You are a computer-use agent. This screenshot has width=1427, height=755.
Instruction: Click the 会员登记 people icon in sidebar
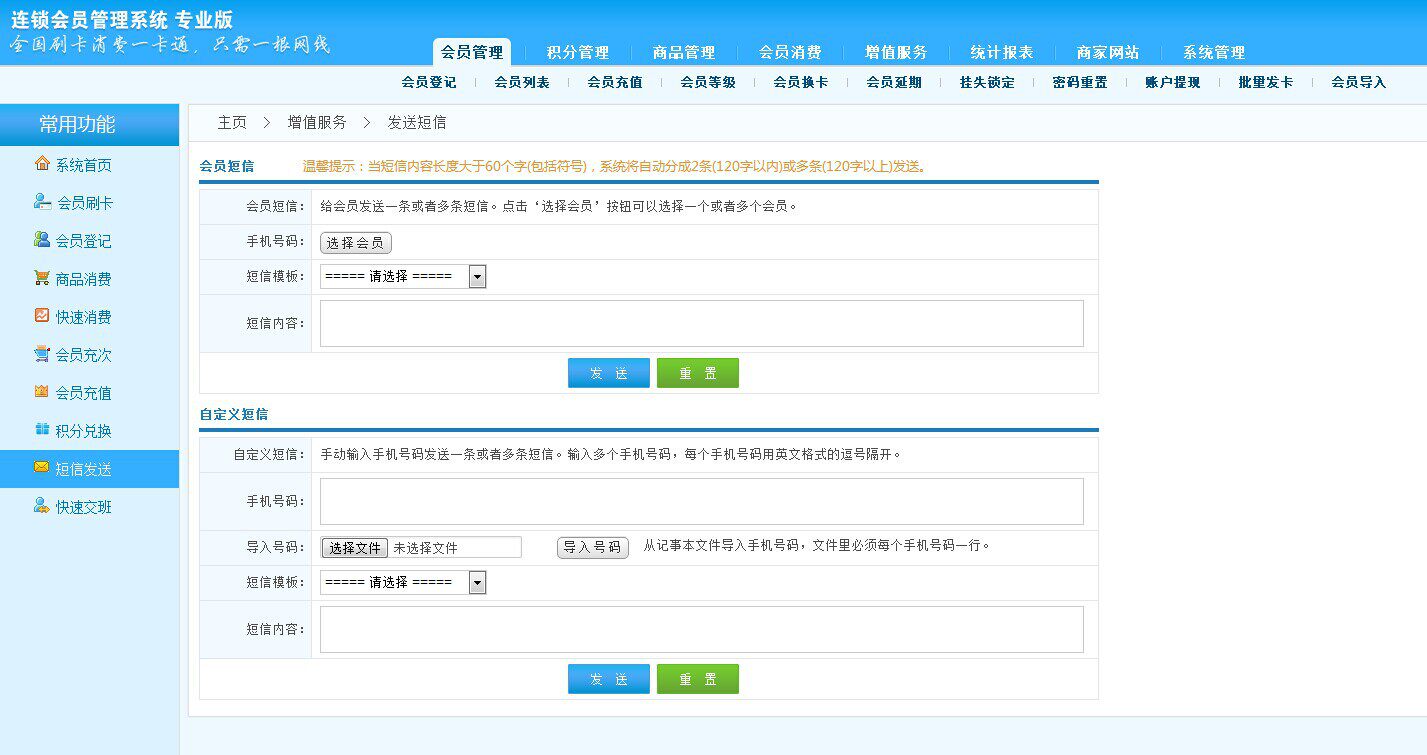pos(42,240)
